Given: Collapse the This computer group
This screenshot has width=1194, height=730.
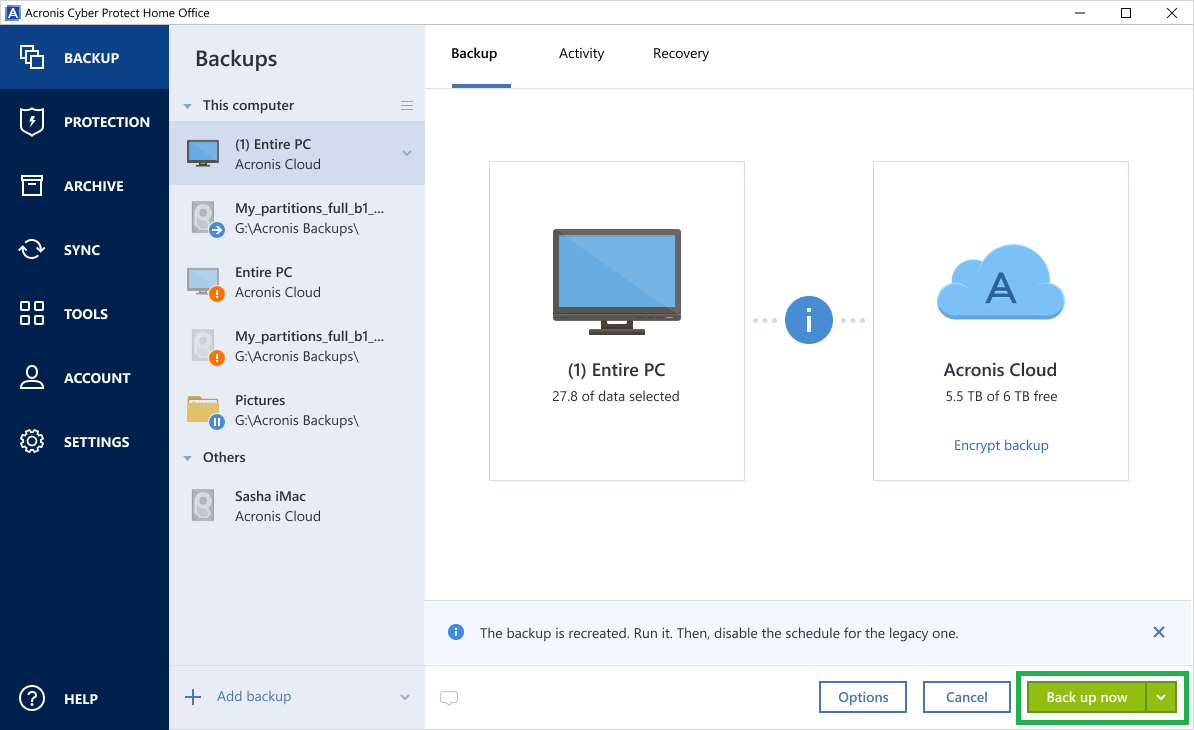Looking at the screenshot, I should 187,105.
